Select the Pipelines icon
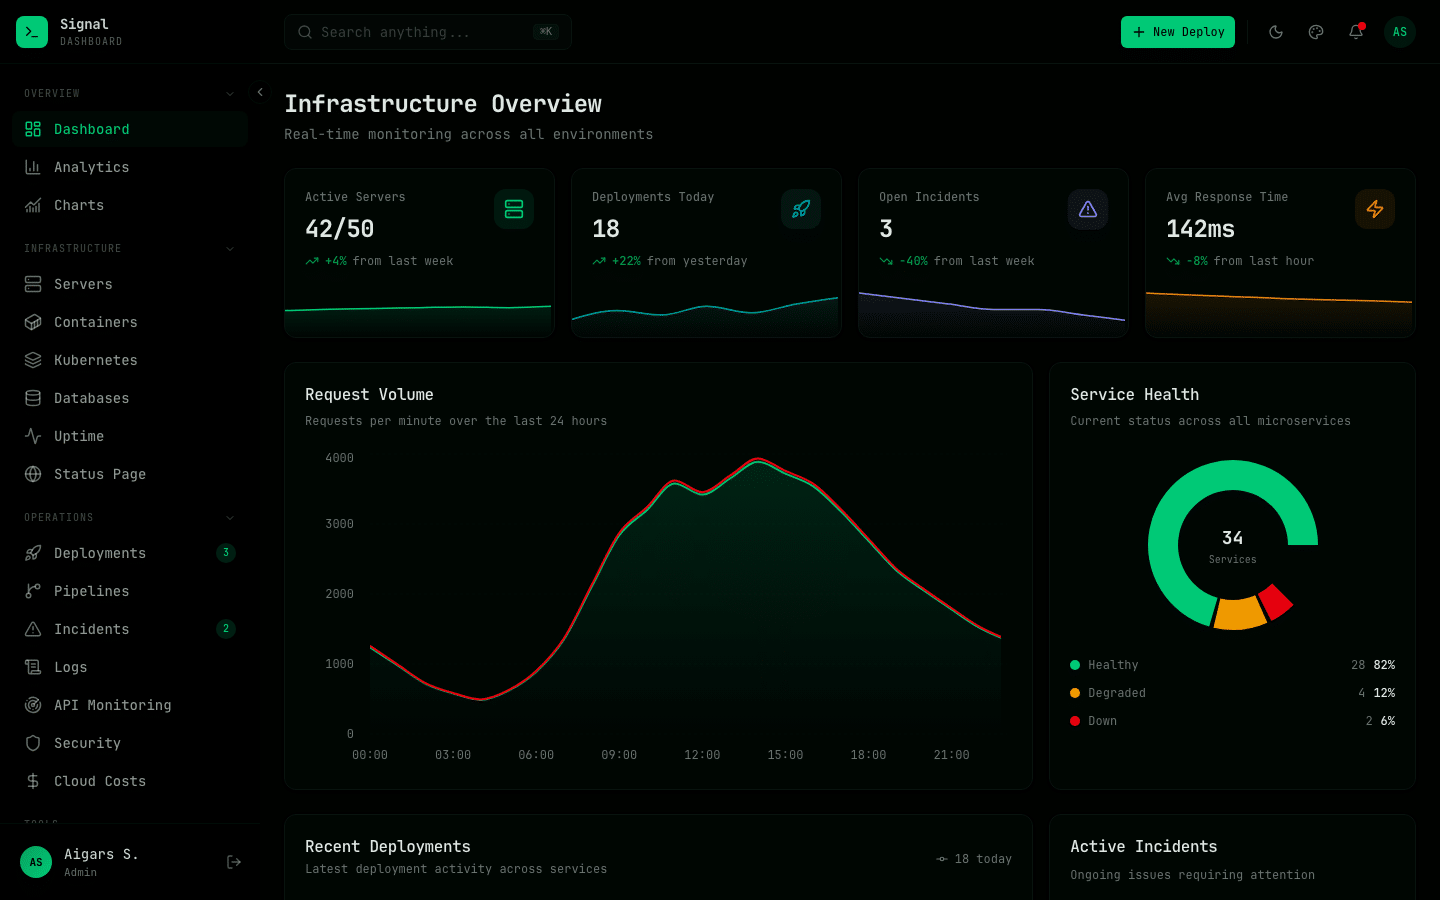Viewport: 1440px width, 900px height. point(33,591)
